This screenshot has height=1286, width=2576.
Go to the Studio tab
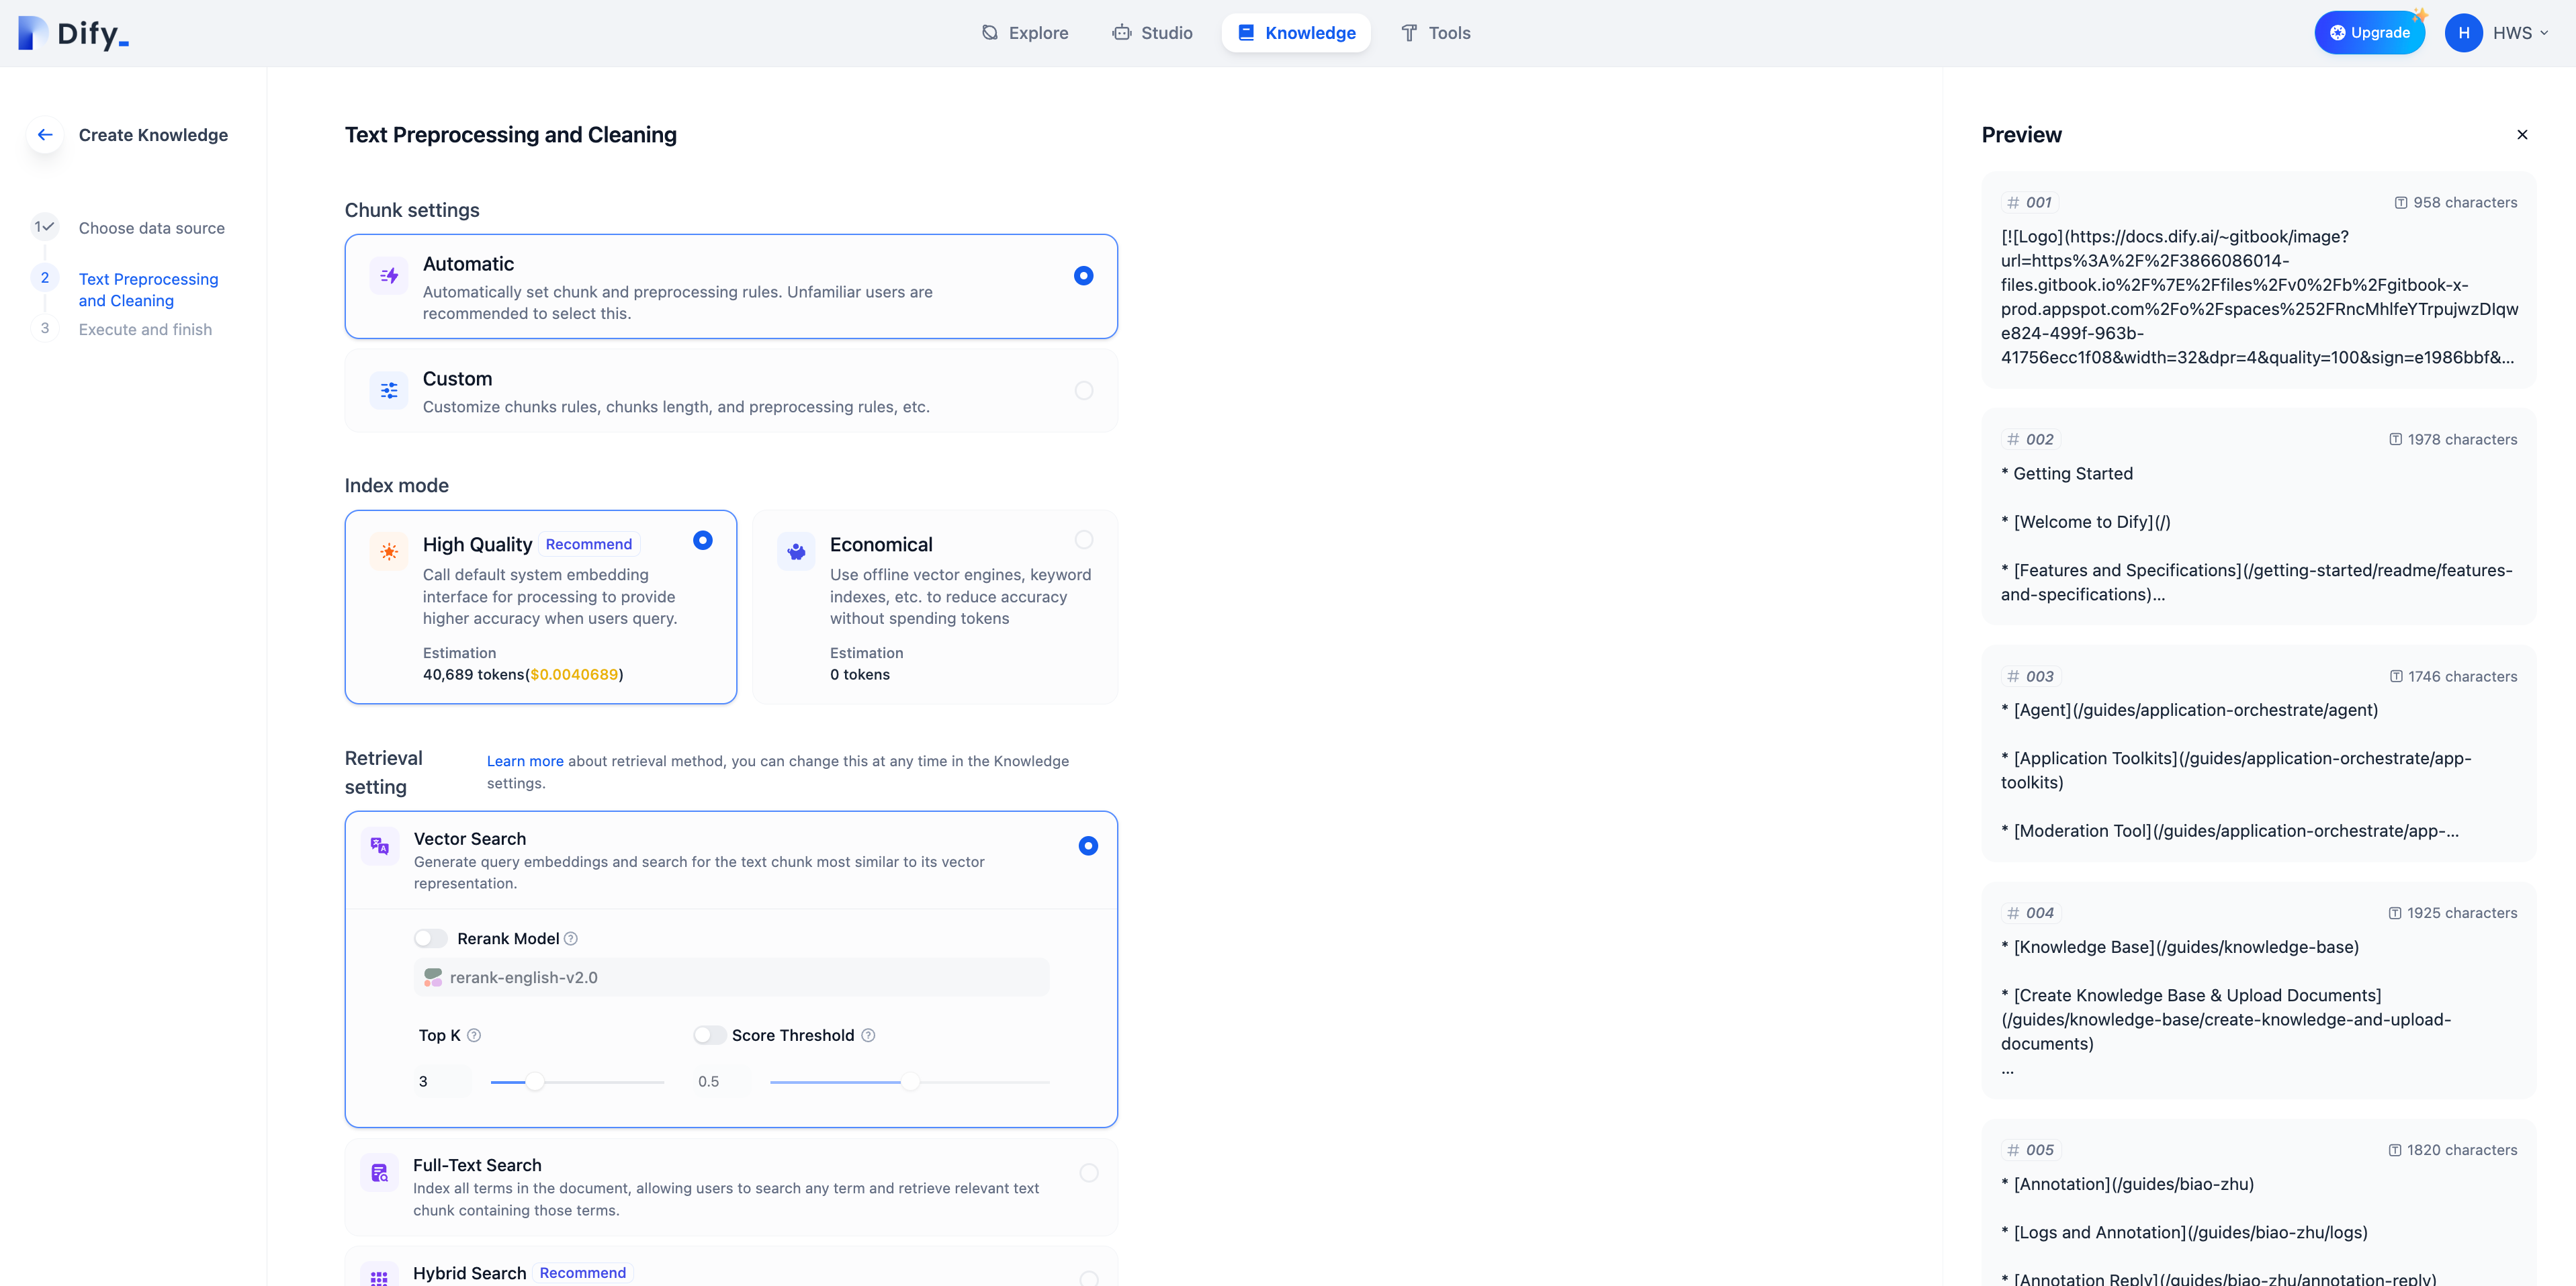pos(1152,33)
